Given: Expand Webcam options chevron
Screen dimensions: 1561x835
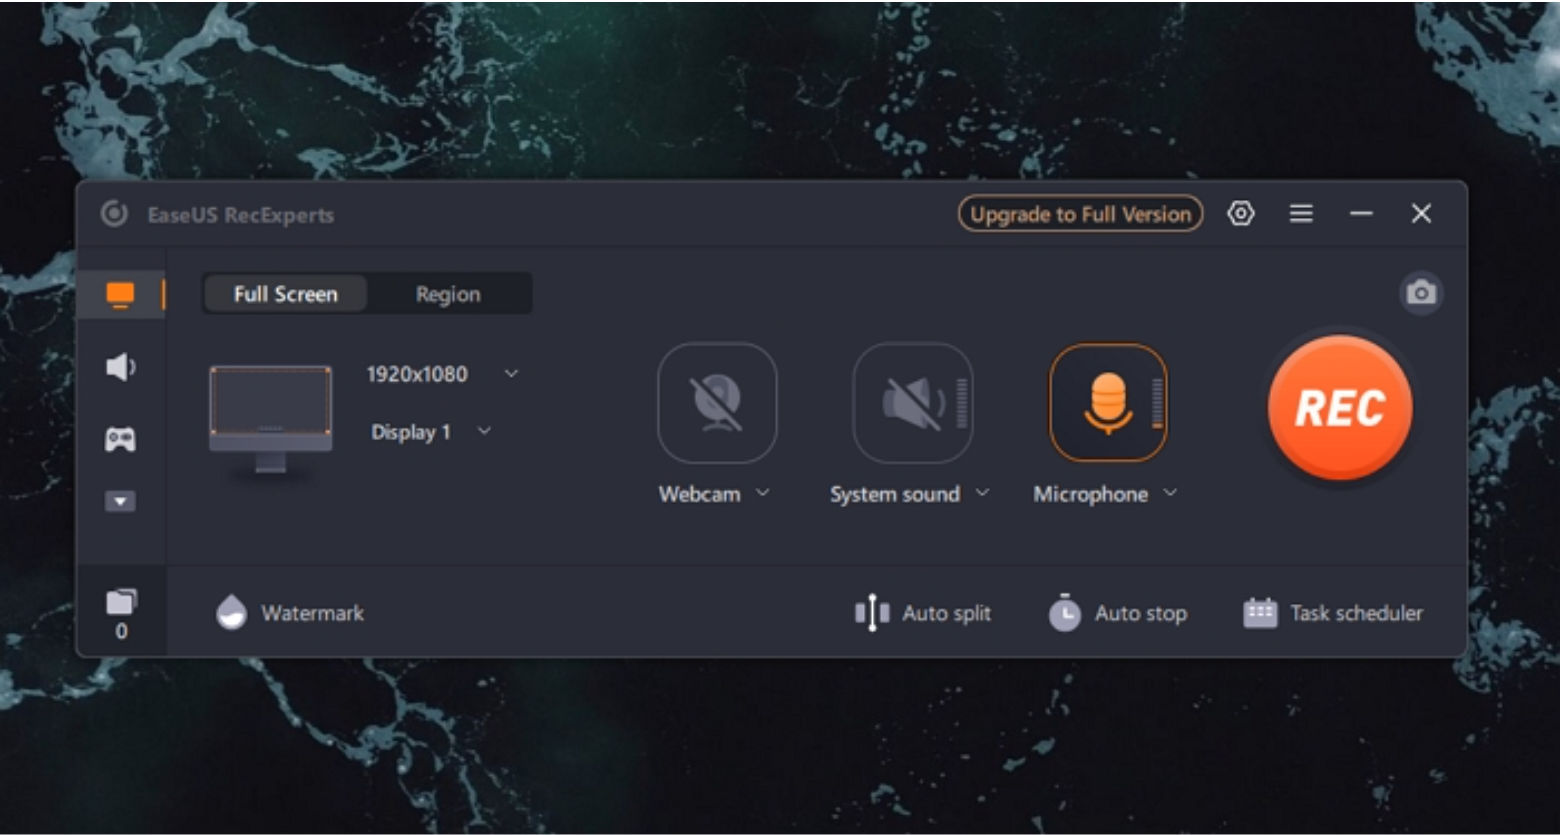Looking at the screenshot, I should 763,493.
